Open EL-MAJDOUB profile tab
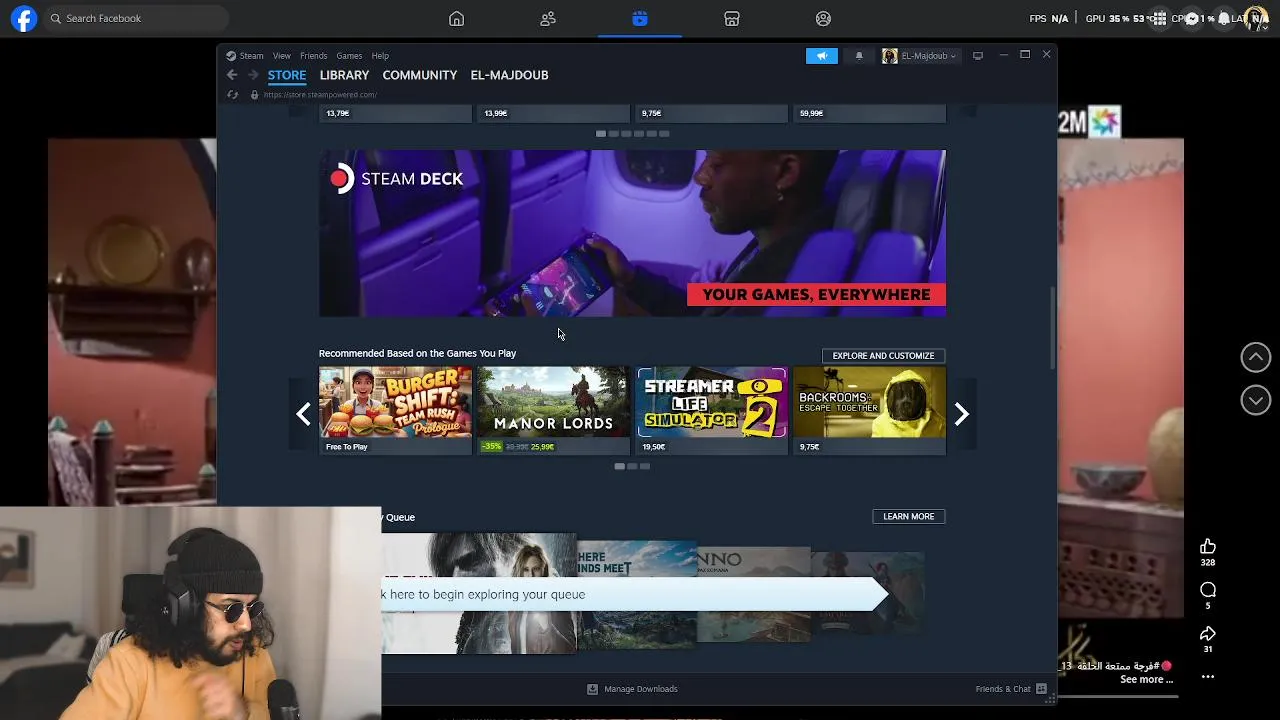1280x720 pixels. [x=509, y=75]
